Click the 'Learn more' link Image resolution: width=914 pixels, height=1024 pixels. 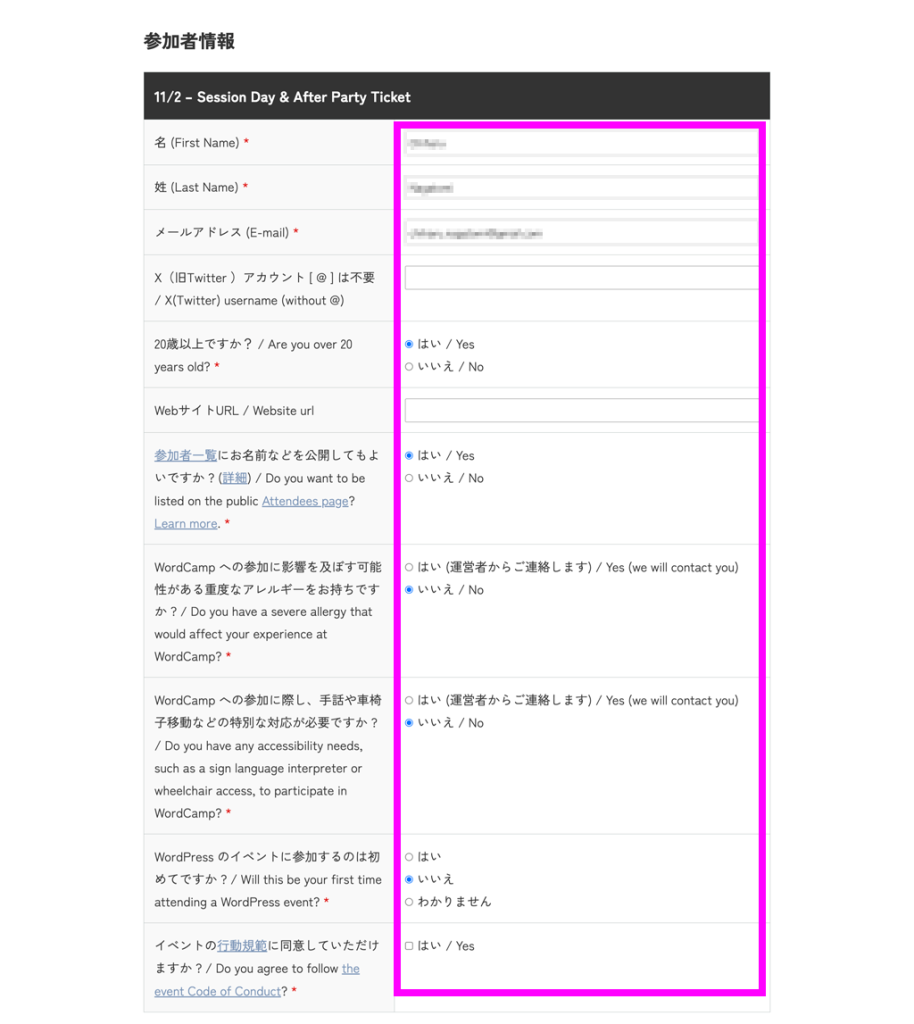click(x=185, y=523)
